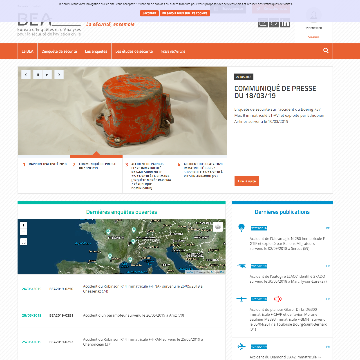Click the first dark square icon beside the header

(x=263, y=23)
